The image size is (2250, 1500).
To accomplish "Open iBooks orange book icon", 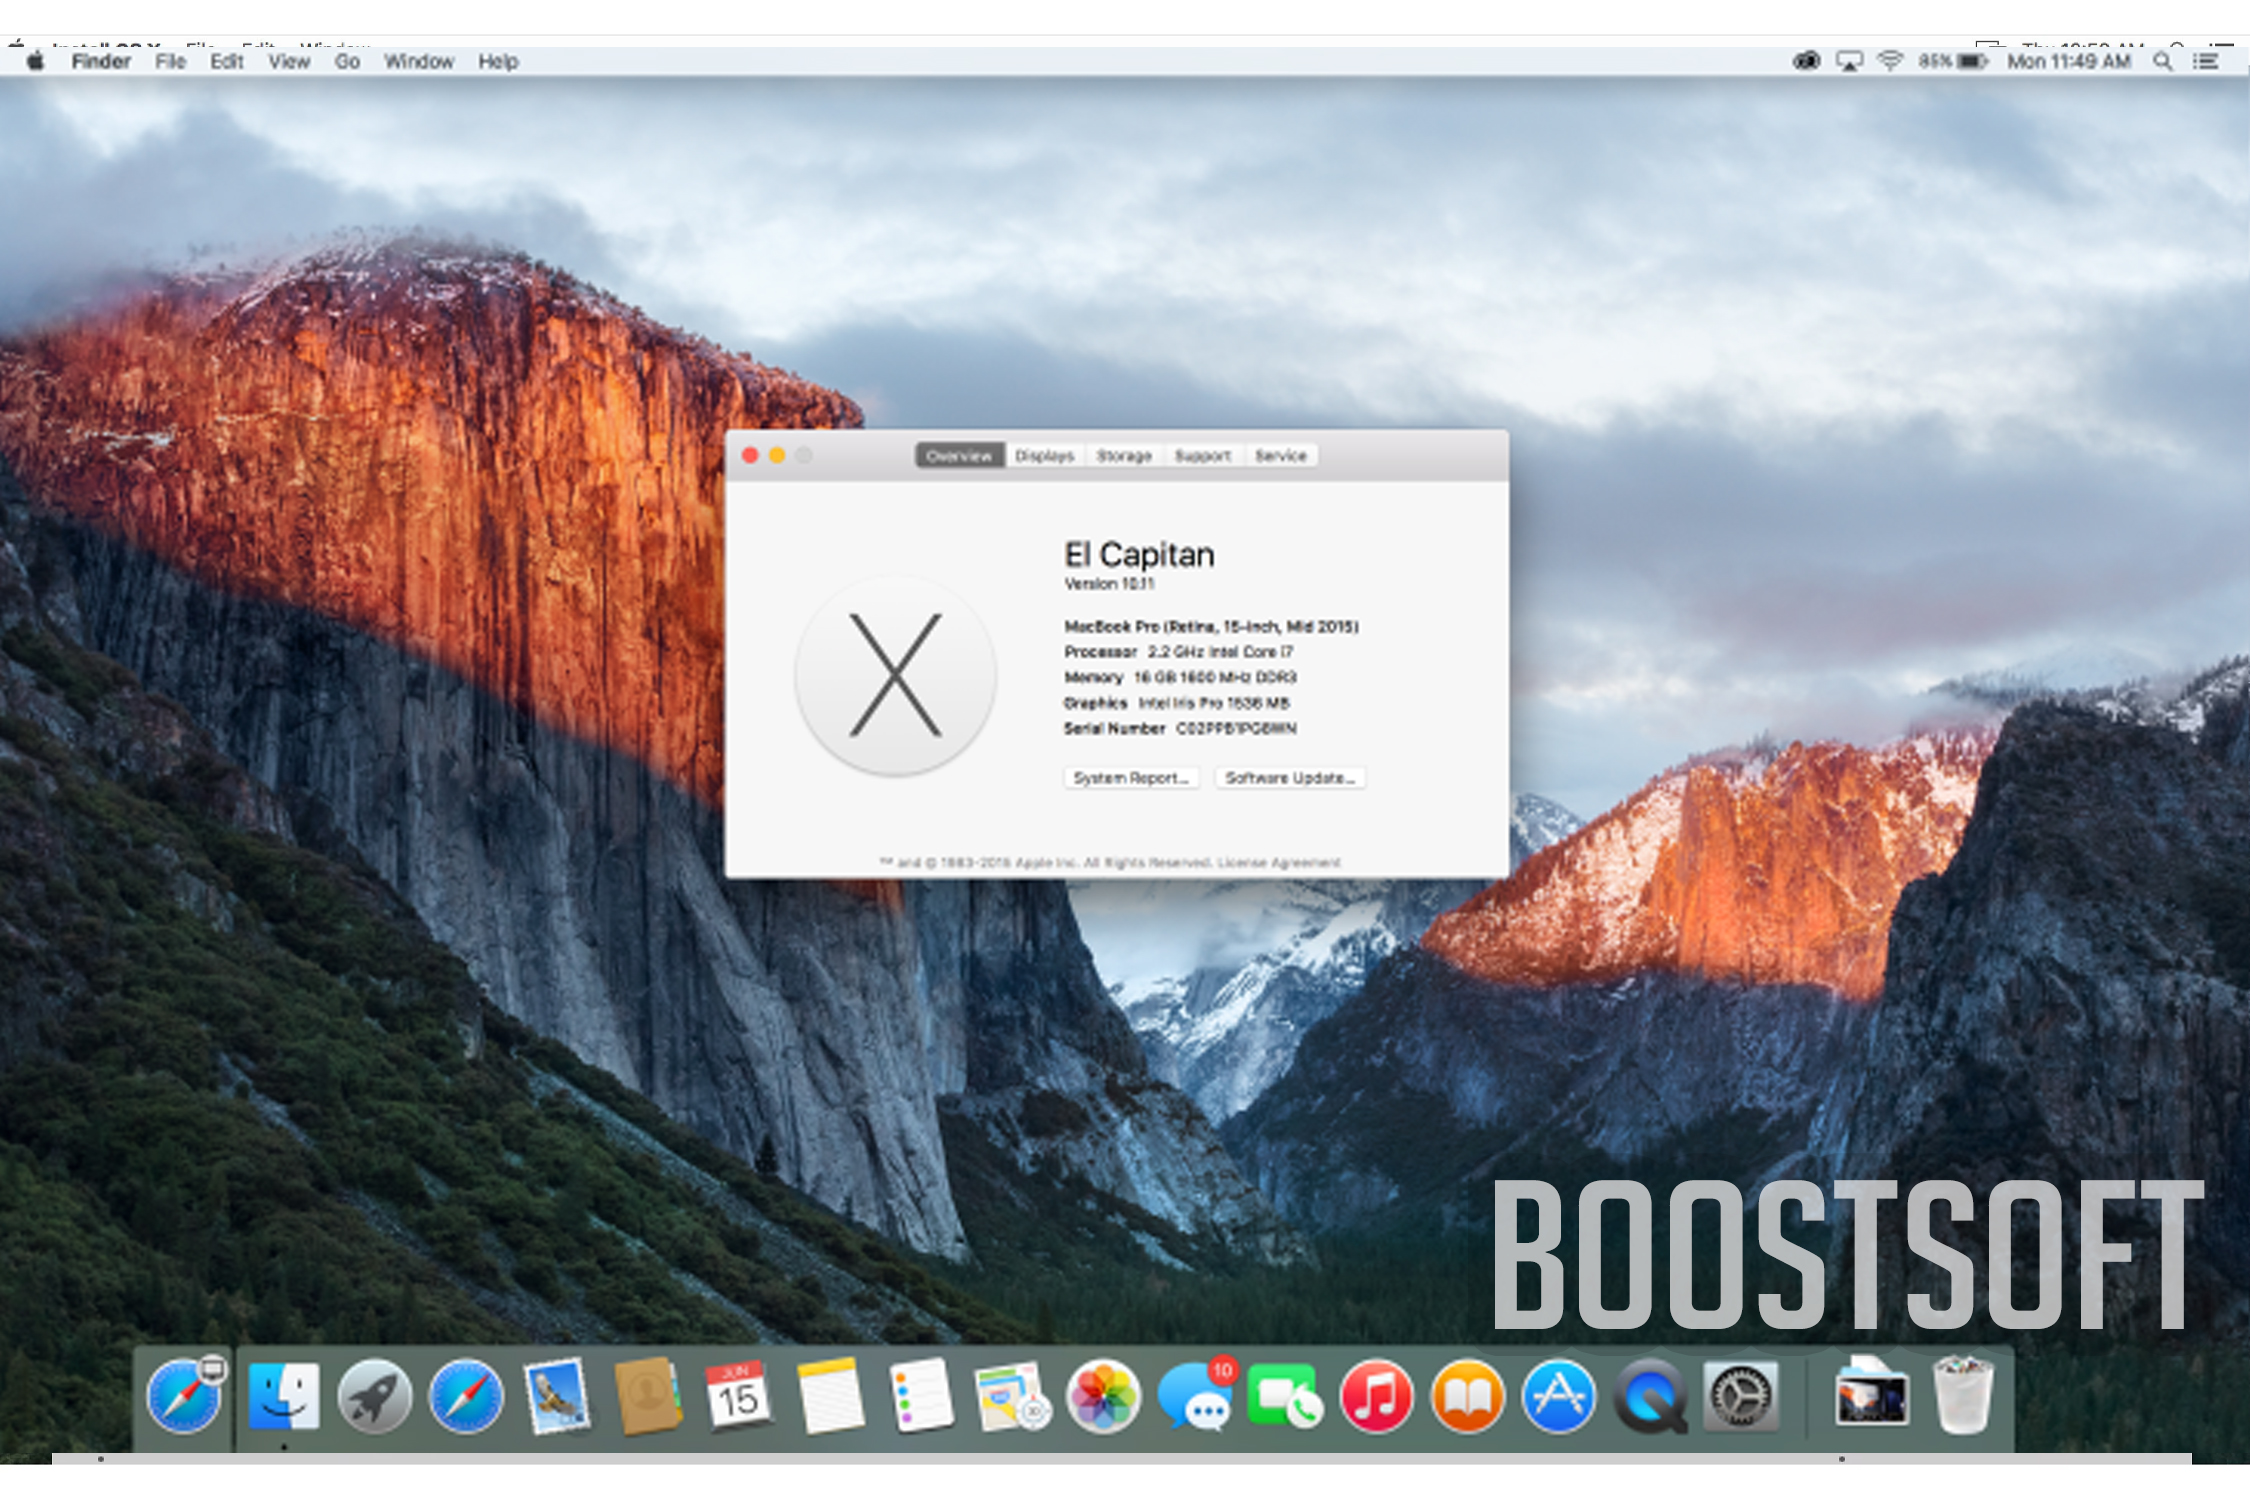I will coord(1467,1397).
